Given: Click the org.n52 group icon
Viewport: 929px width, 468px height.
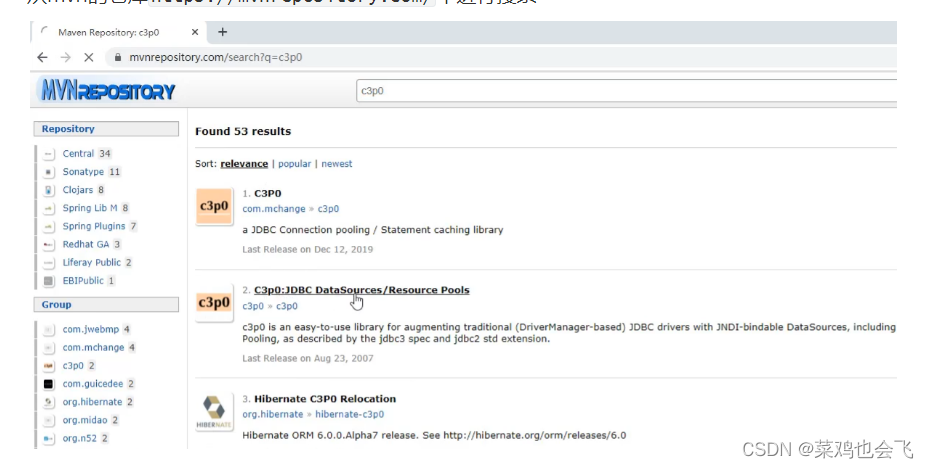Looking at the screenshot, I should coord(49,439).
